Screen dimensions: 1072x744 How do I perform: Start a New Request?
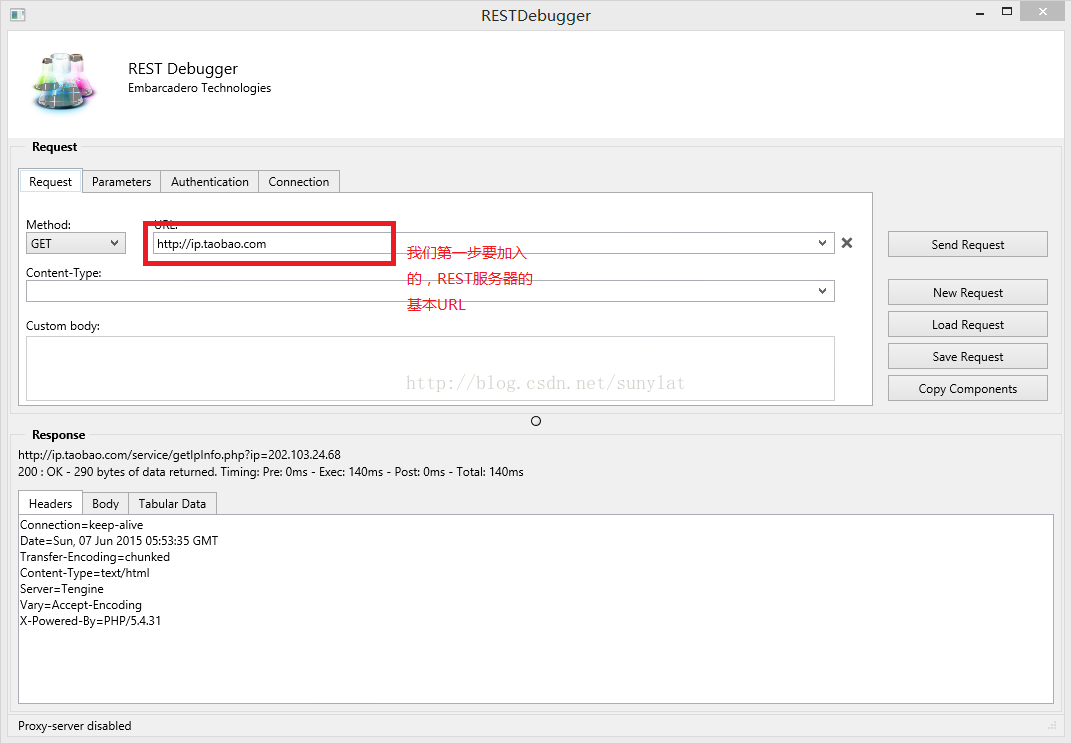coord(967,292)
